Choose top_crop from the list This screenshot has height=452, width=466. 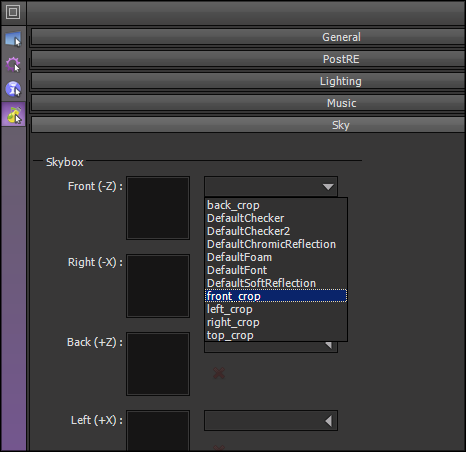click(276, 335)
